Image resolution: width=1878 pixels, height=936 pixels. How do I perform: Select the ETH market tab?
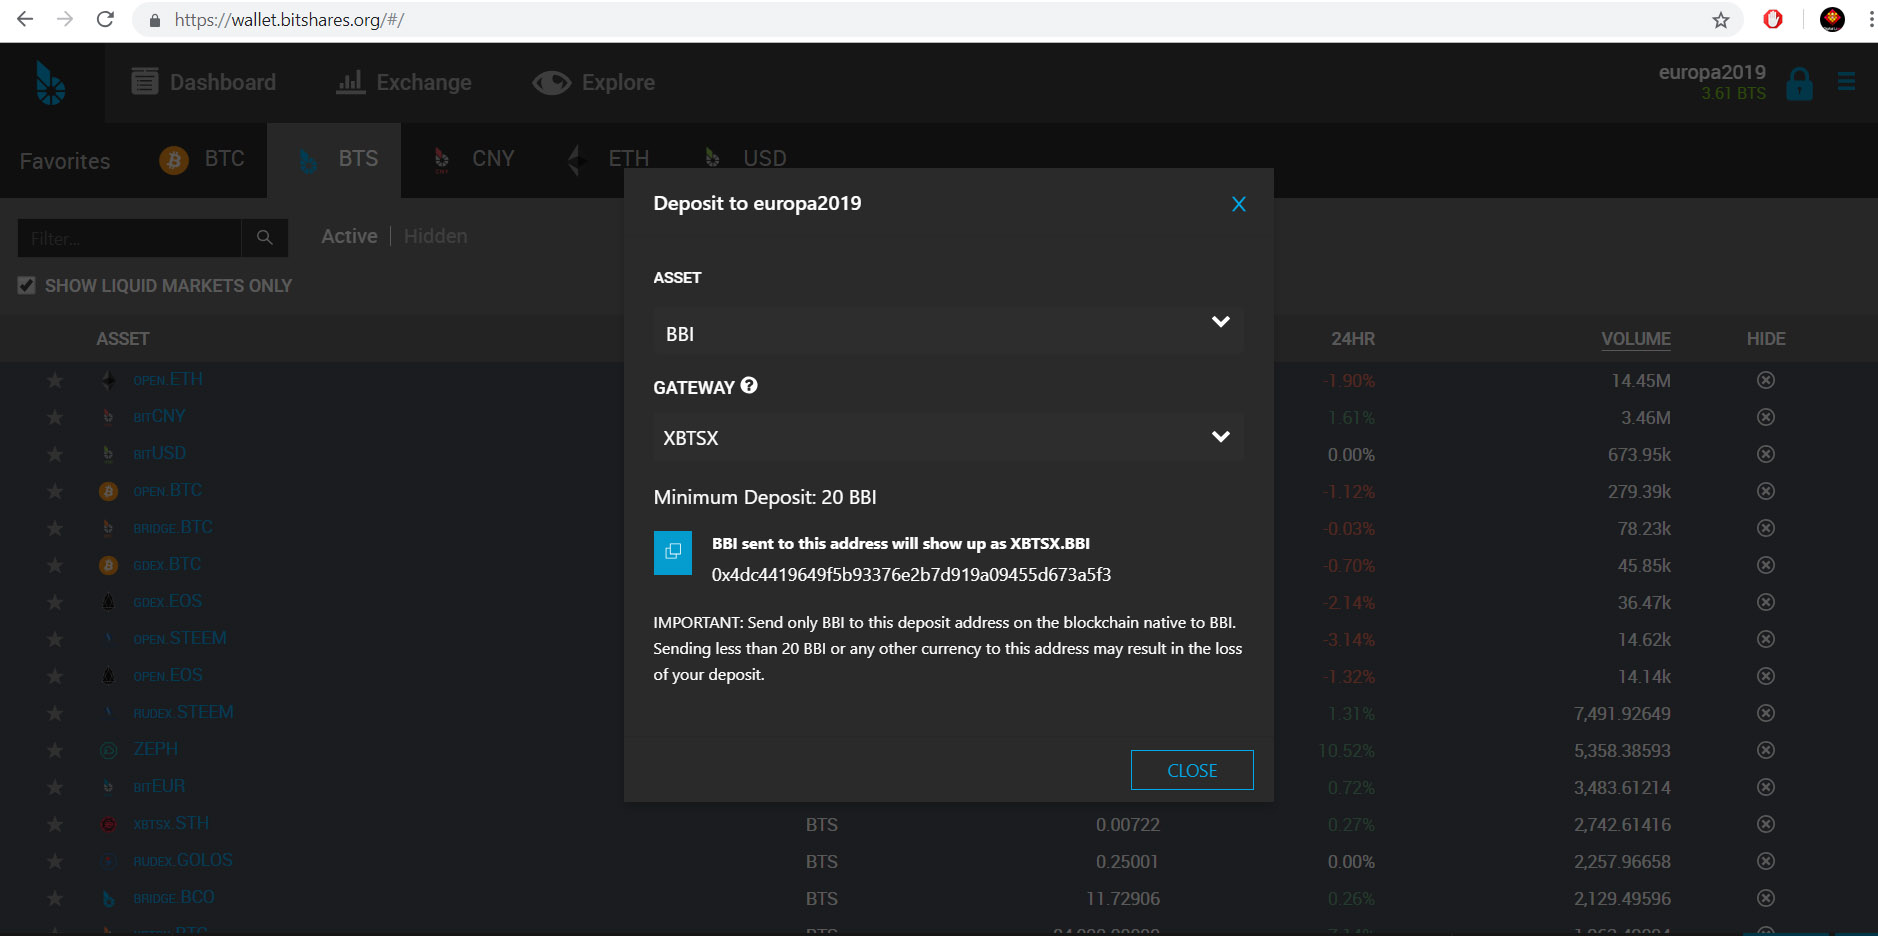608,159
